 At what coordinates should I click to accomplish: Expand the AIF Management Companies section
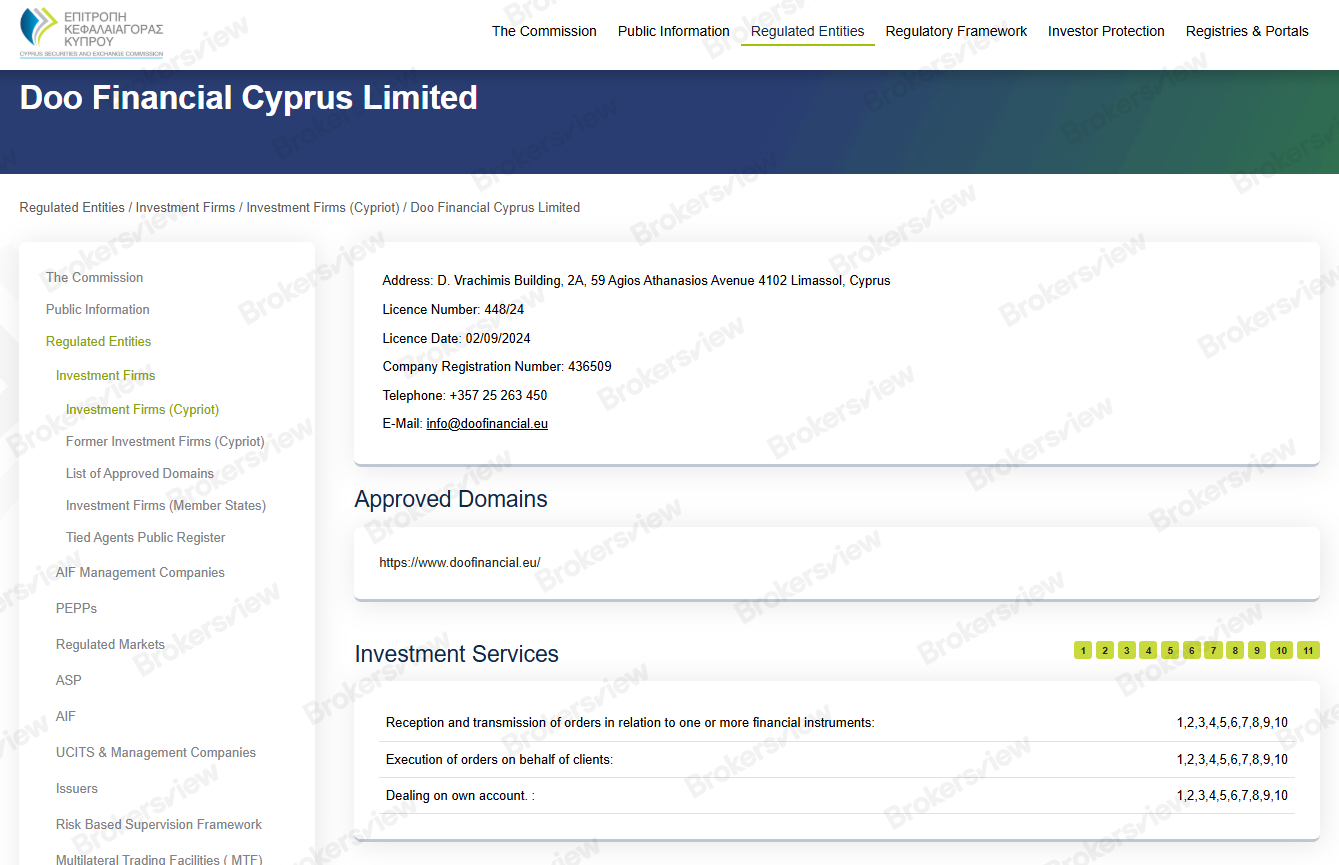140,572
